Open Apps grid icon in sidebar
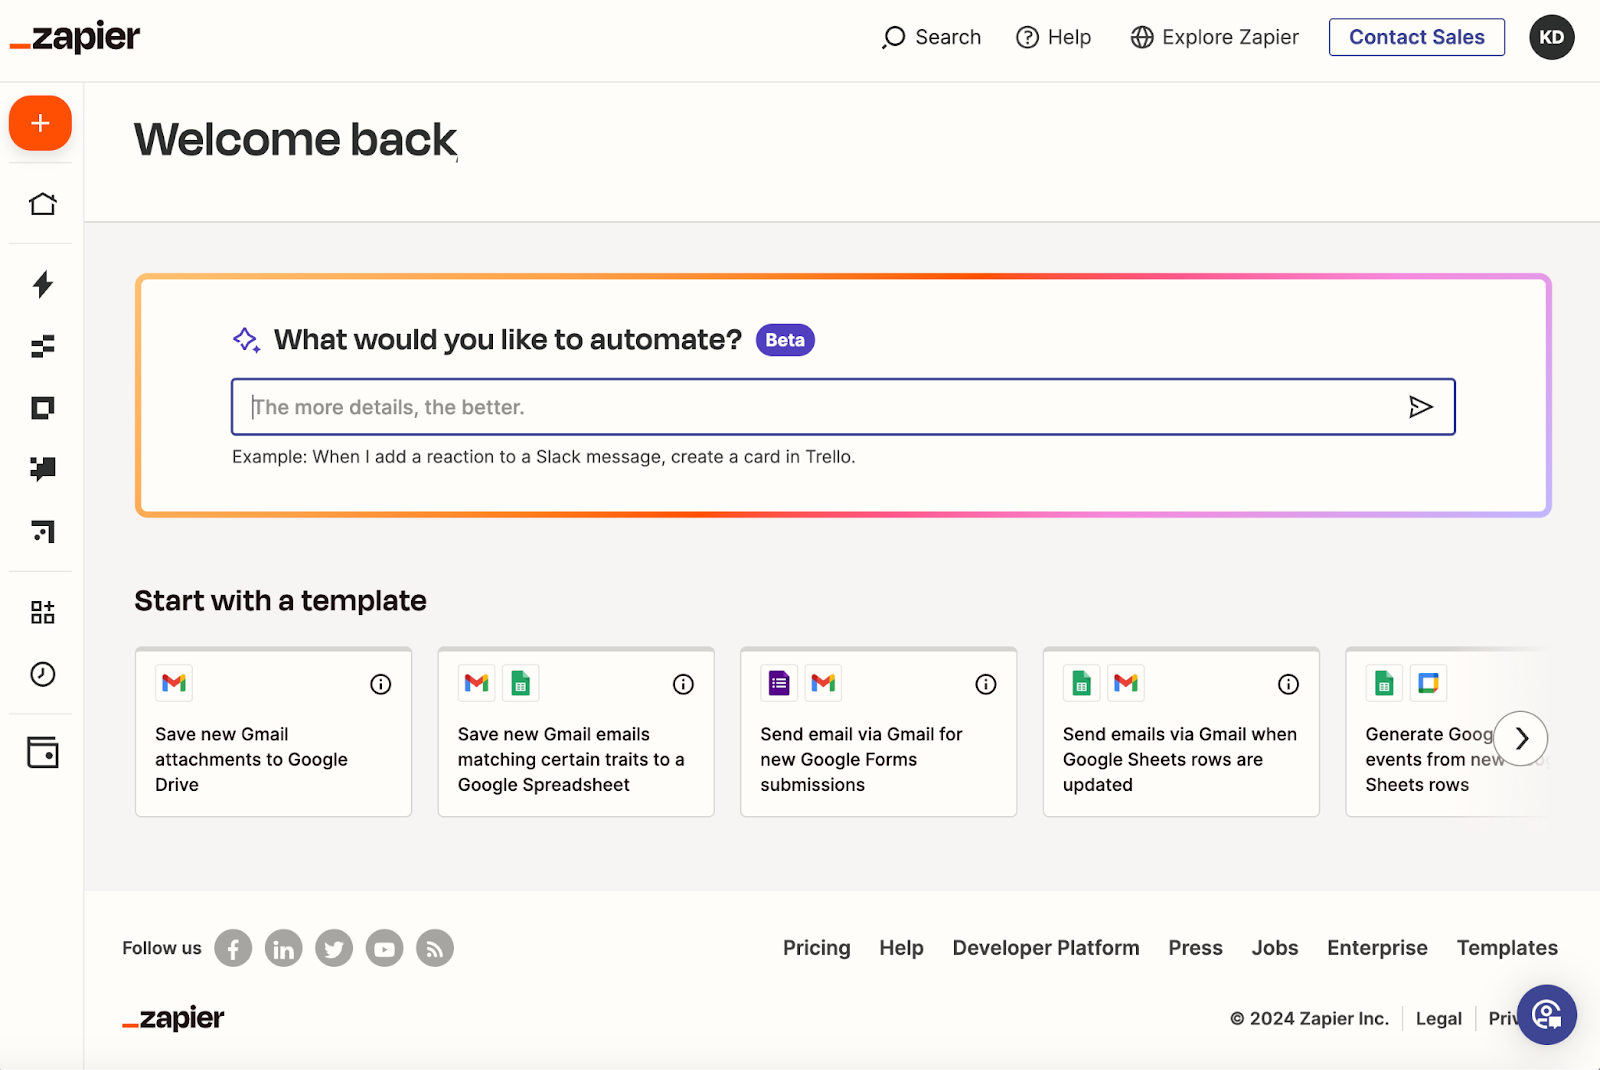The image size is (1600, 1070). pos(42,612)
